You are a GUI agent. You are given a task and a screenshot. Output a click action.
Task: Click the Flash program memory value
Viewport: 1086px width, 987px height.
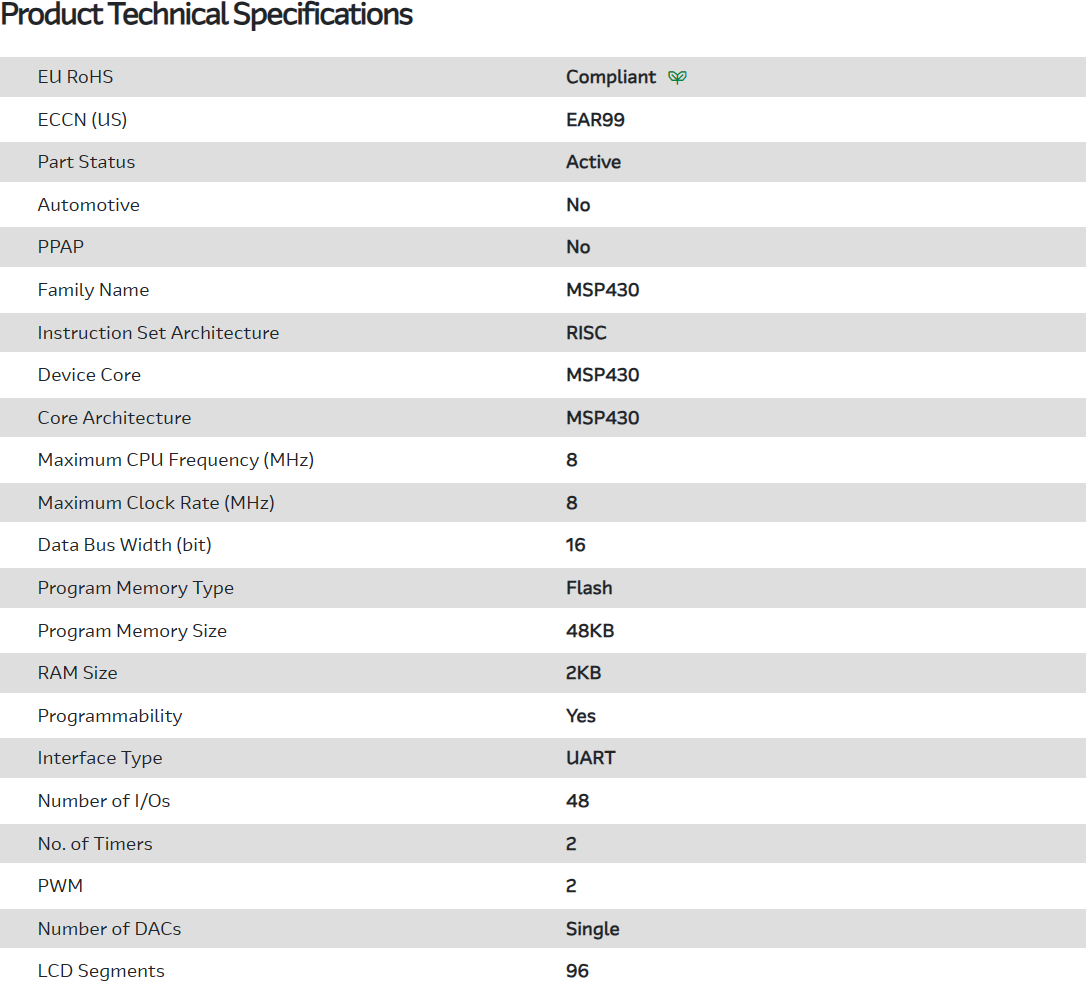coord(589,588)
